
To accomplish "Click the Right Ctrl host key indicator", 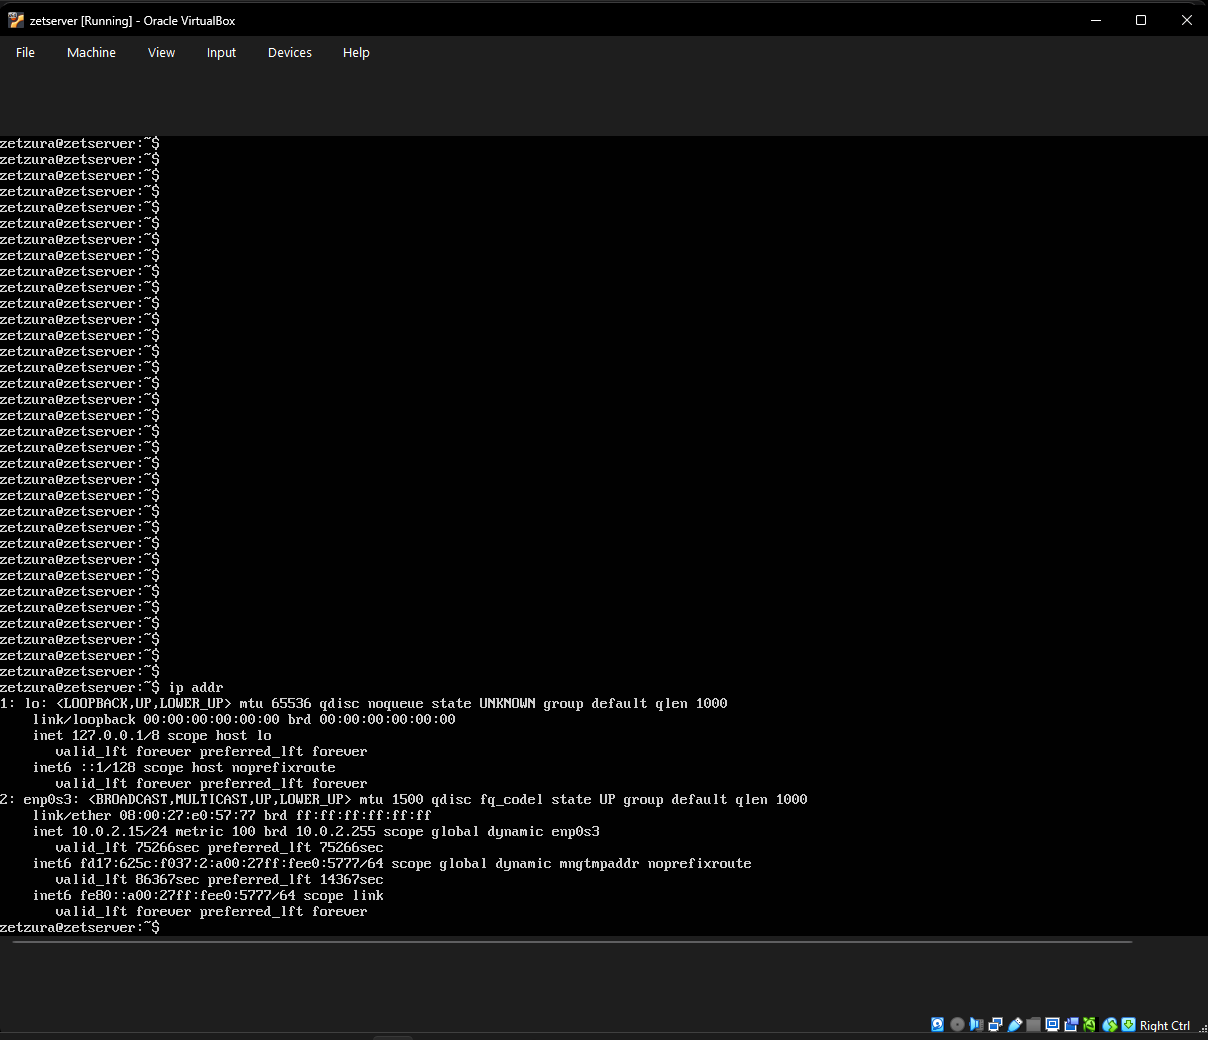I will [x=1164, y=1025].
